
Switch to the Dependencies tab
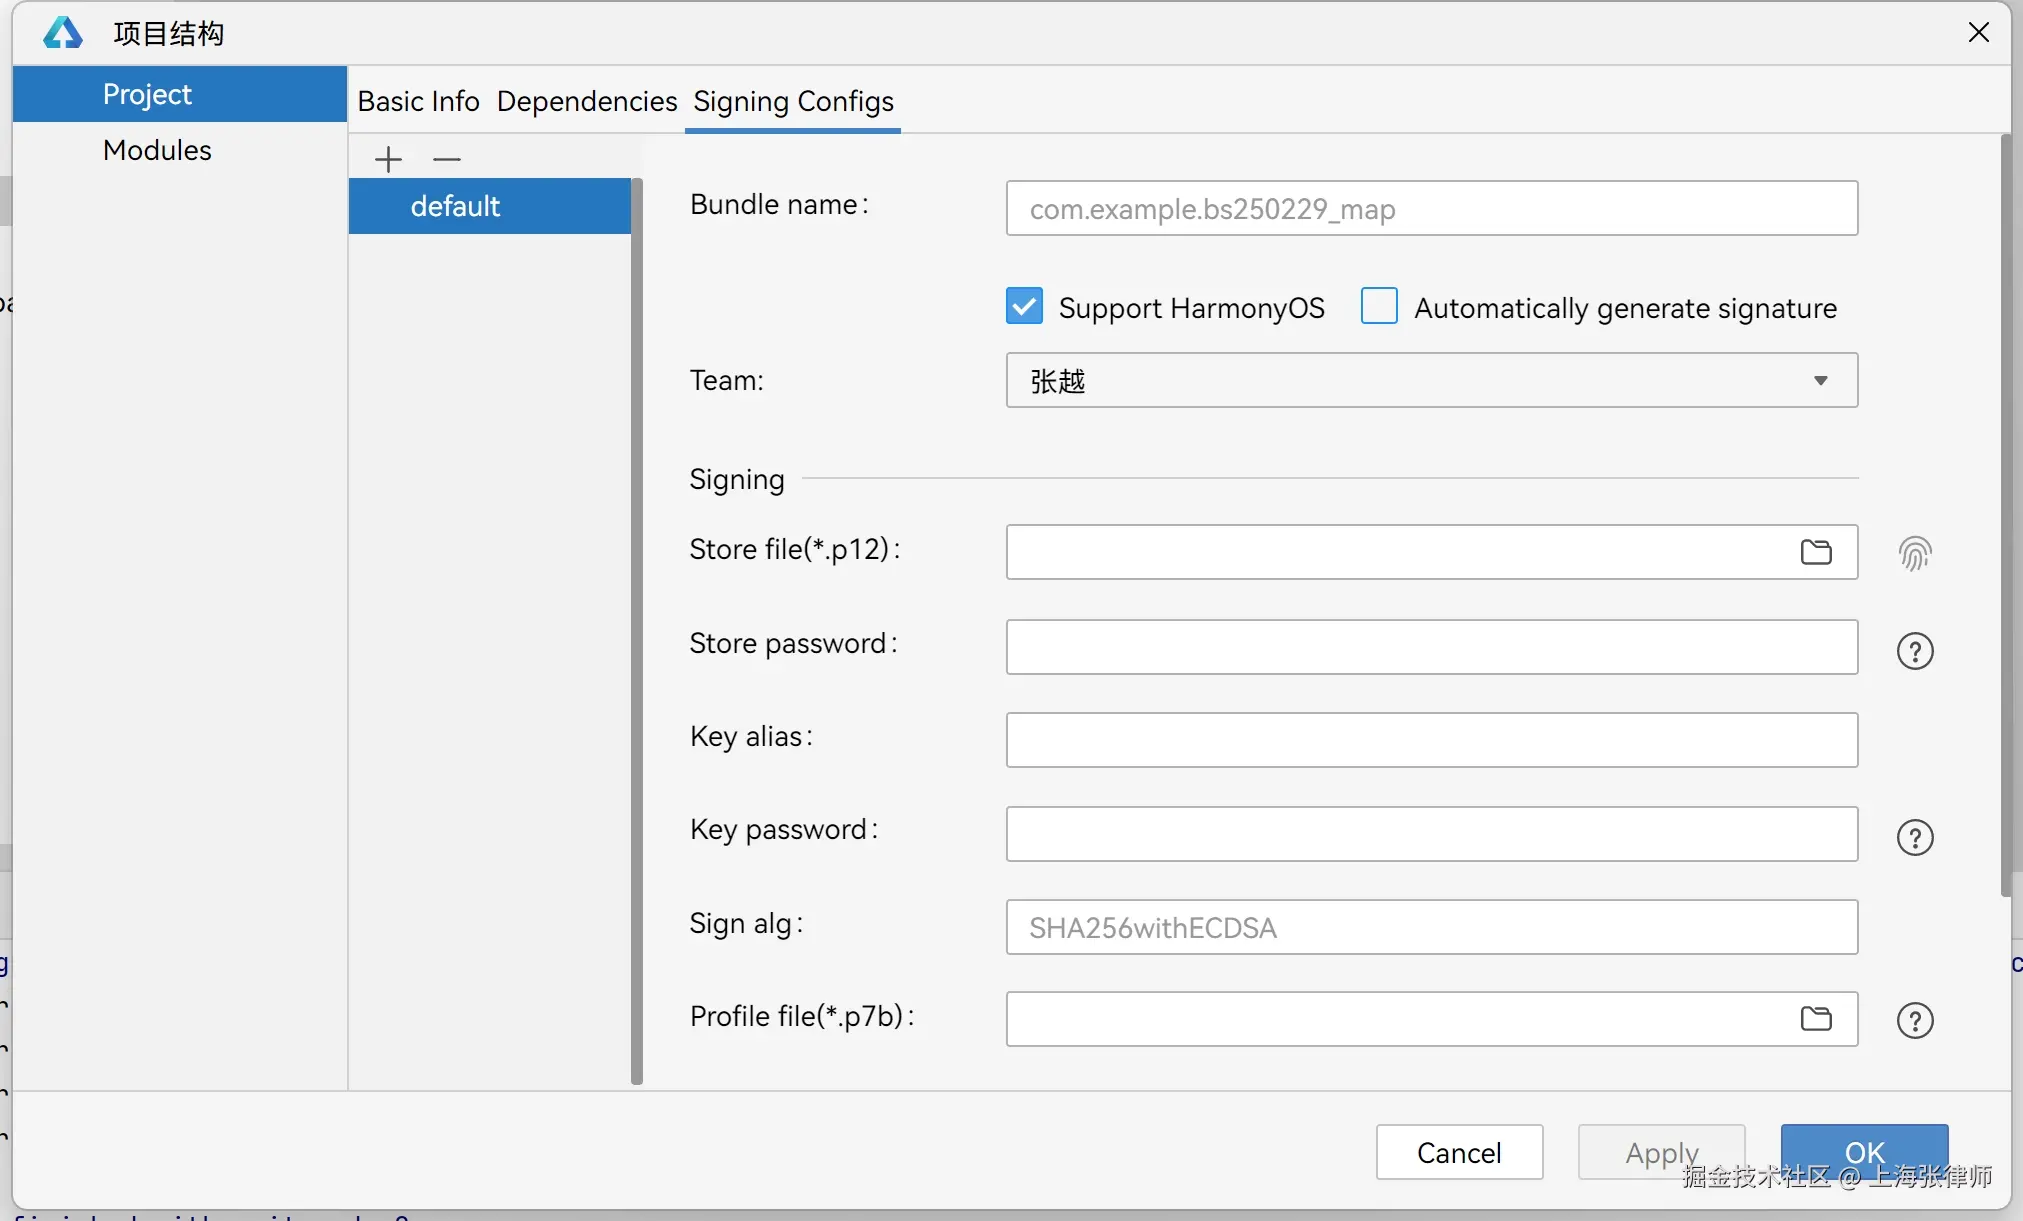pyautogui.click(x=586, y=101)
